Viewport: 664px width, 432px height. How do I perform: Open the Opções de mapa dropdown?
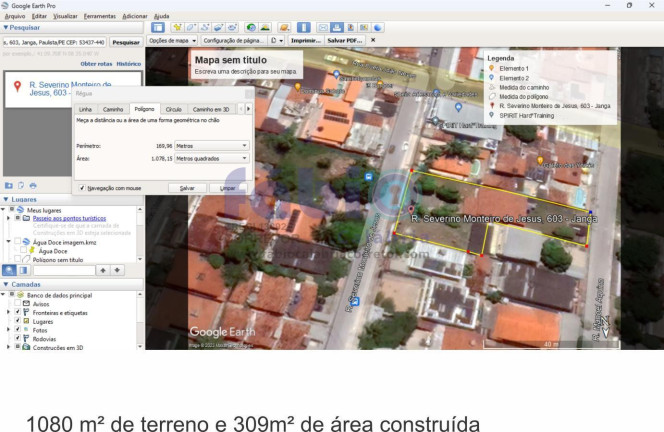click(x=173, y=40)
